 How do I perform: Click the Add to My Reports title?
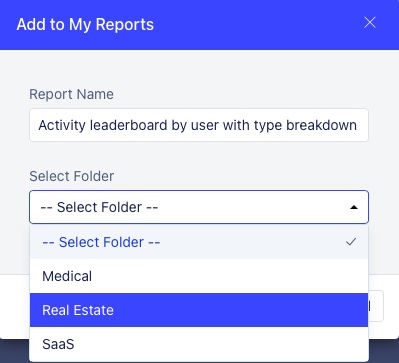tap(85, 25)
